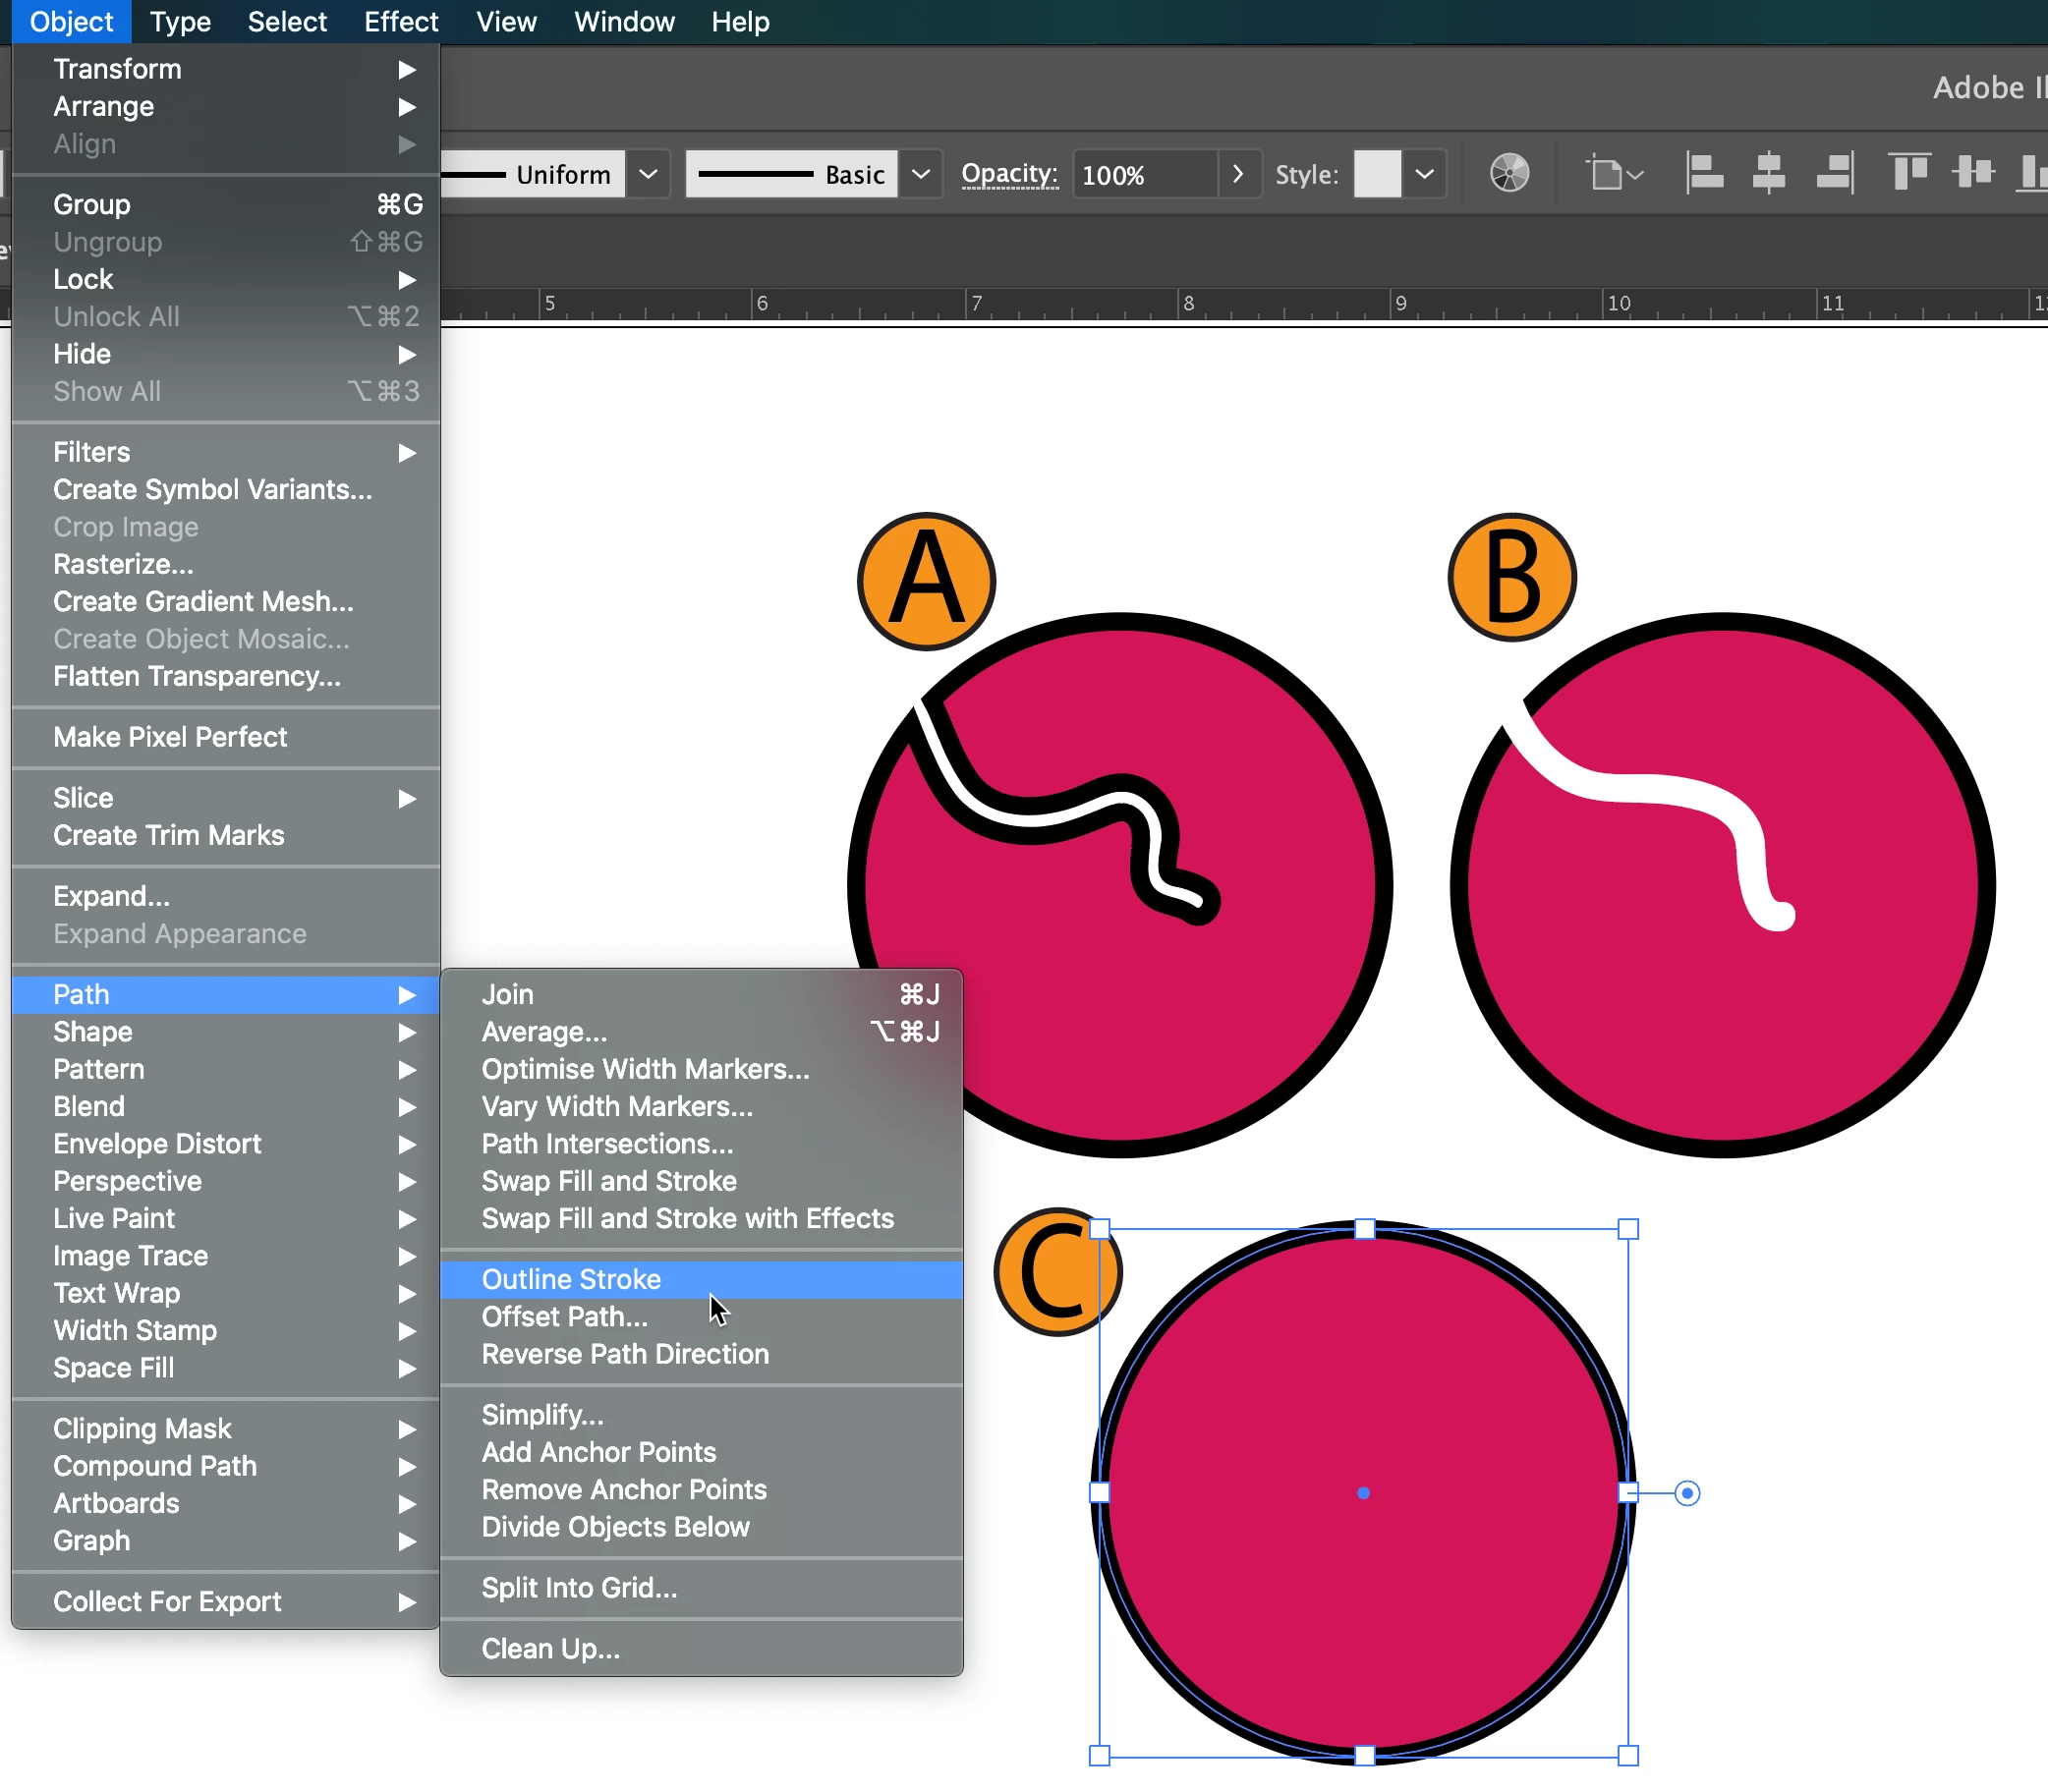Screen dimensions: 2048x1792
Task: Select Offset Path... menu entry
Action: pyautogui.click(x=564, y=1316)
